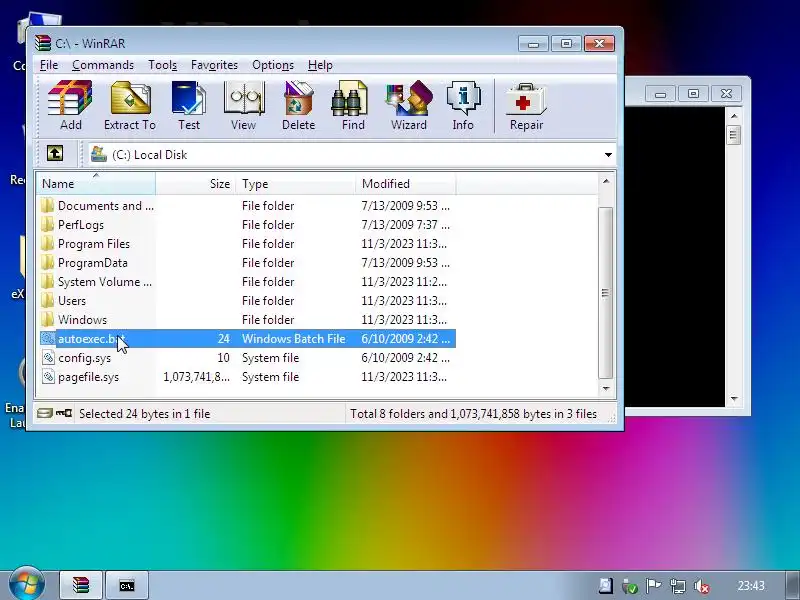This screenshot has width=800, height=600.
Task: Select the System Volume folder row
Action: click(247, 282)
